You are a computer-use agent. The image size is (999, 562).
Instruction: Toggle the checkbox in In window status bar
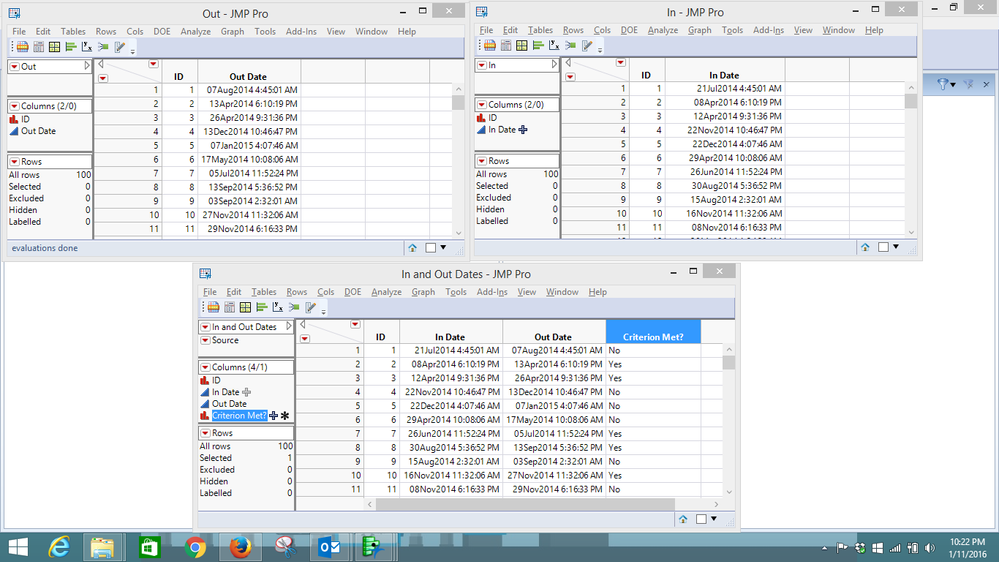883,247
